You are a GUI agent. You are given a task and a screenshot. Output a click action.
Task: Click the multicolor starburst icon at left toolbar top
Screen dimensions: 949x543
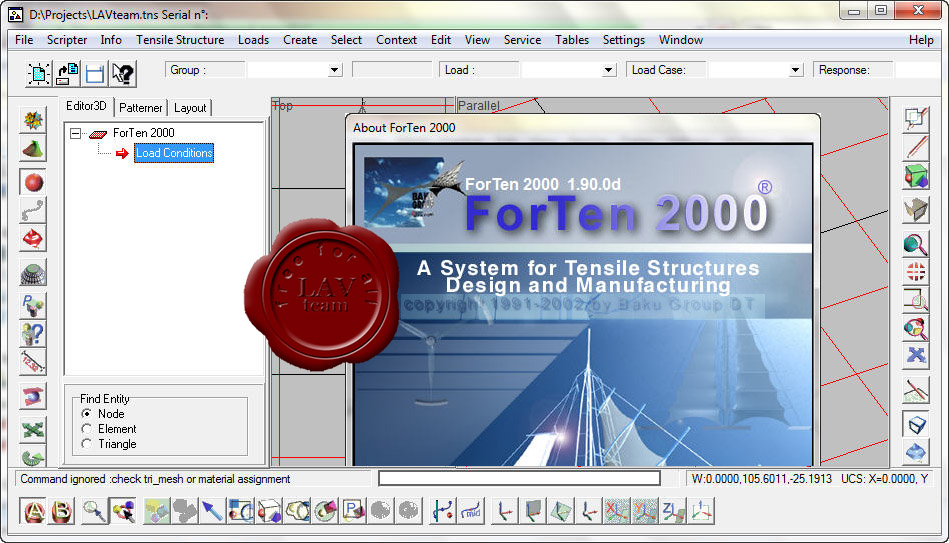pyautogui.click(x=33, y=120)
